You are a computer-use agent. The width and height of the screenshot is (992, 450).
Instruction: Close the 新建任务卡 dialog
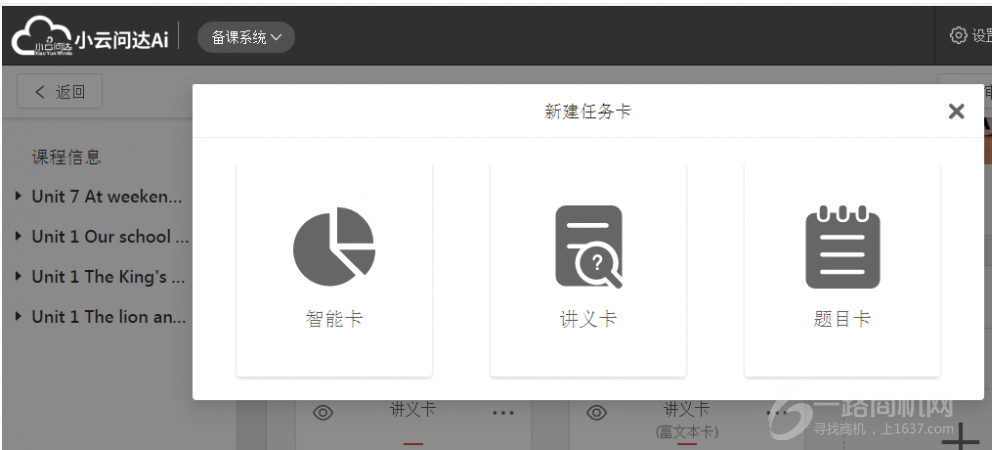coord(956,111)
